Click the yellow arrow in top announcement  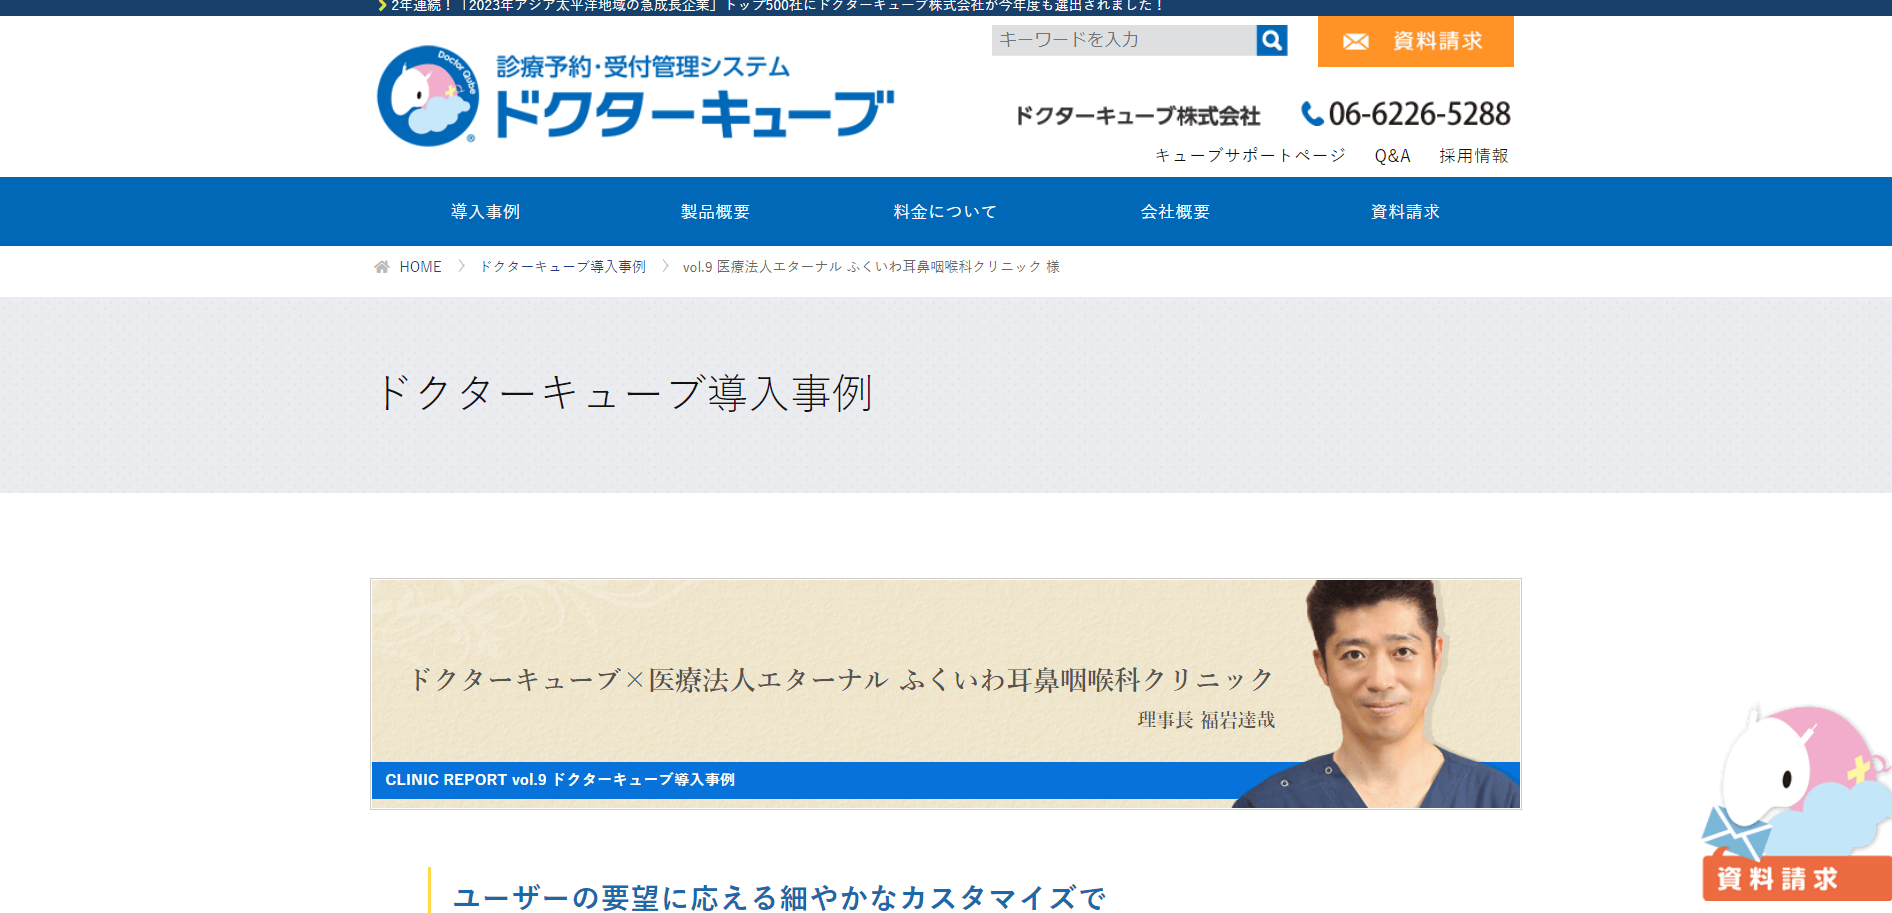click(x=382, y=6)
